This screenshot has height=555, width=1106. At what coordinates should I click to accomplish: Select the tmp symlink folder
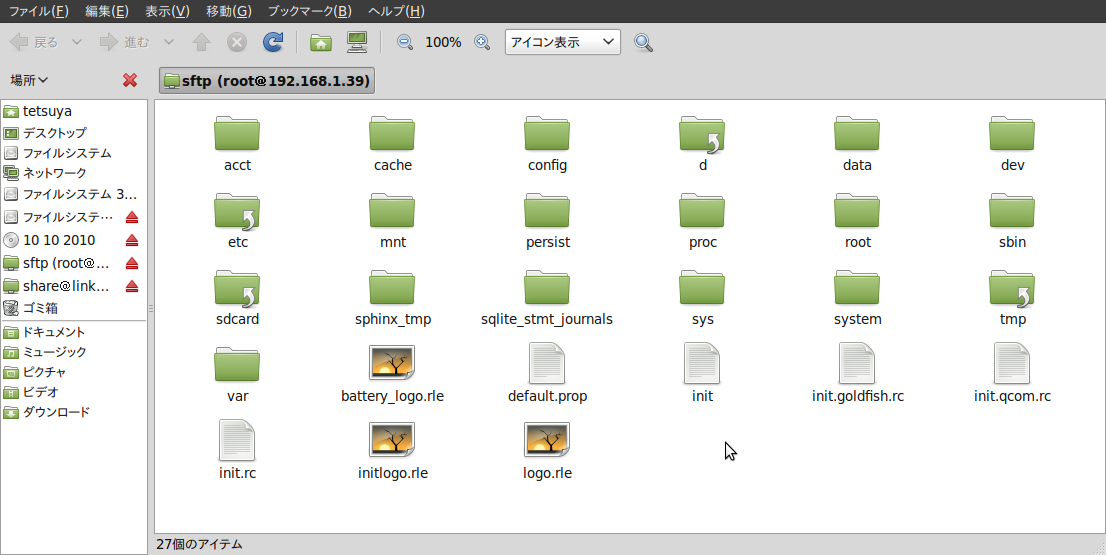pyautogui.click(x=1012, y=288)
